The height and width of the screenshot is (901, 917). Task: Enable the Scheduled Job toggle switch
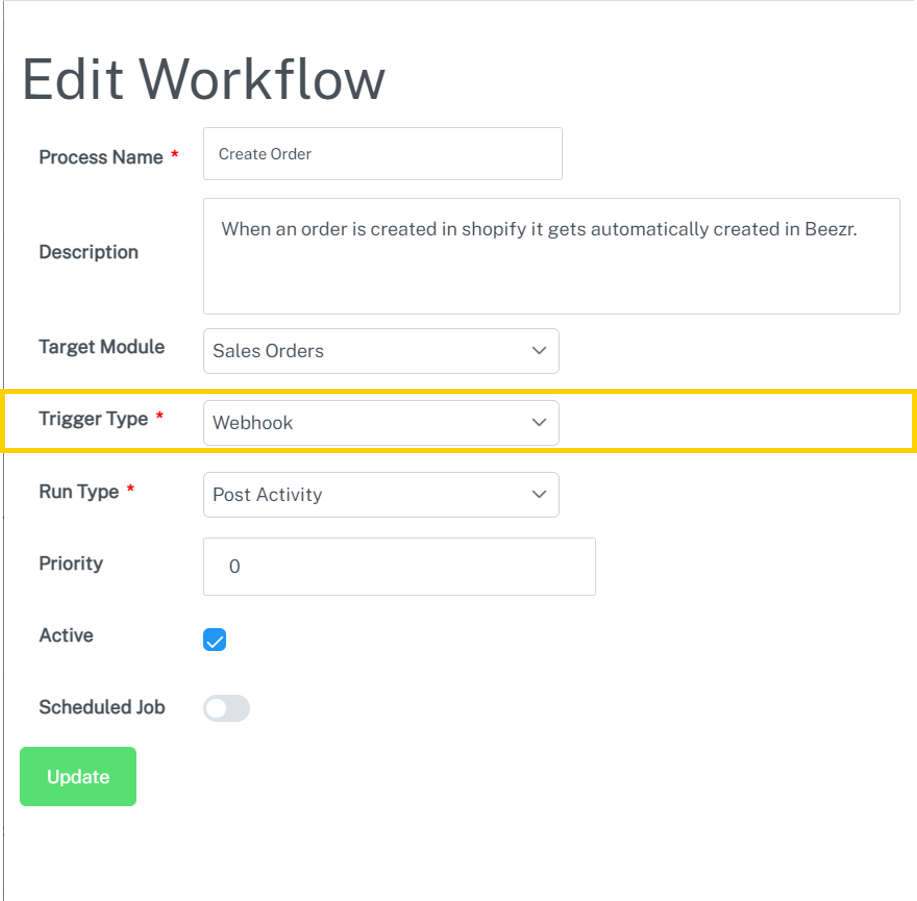[x=226, y=709]
